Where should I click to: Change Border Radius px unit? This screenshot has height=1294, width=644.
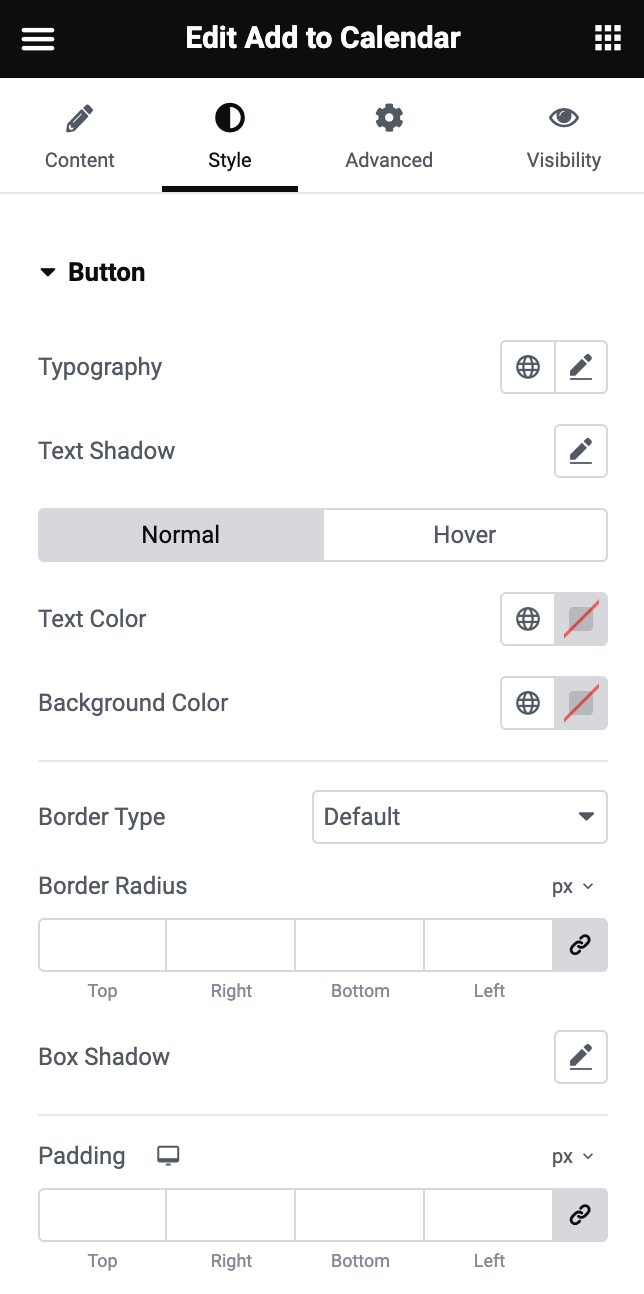click(573, 887)
